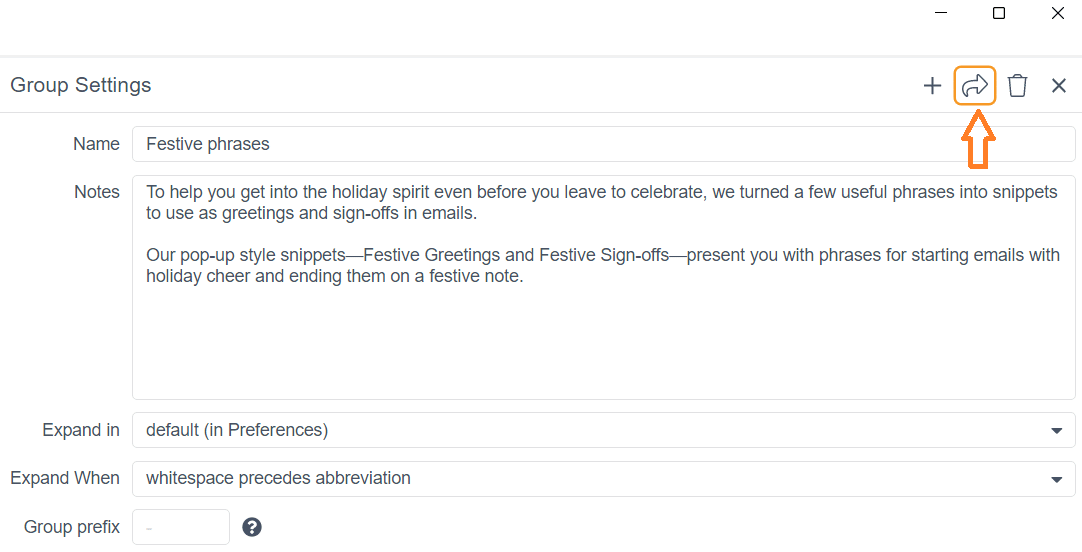The width and height of the screenshot is (1082, 552).
Task: Click the arrow on the Expand When dropdown
Action: (1056, 480)
